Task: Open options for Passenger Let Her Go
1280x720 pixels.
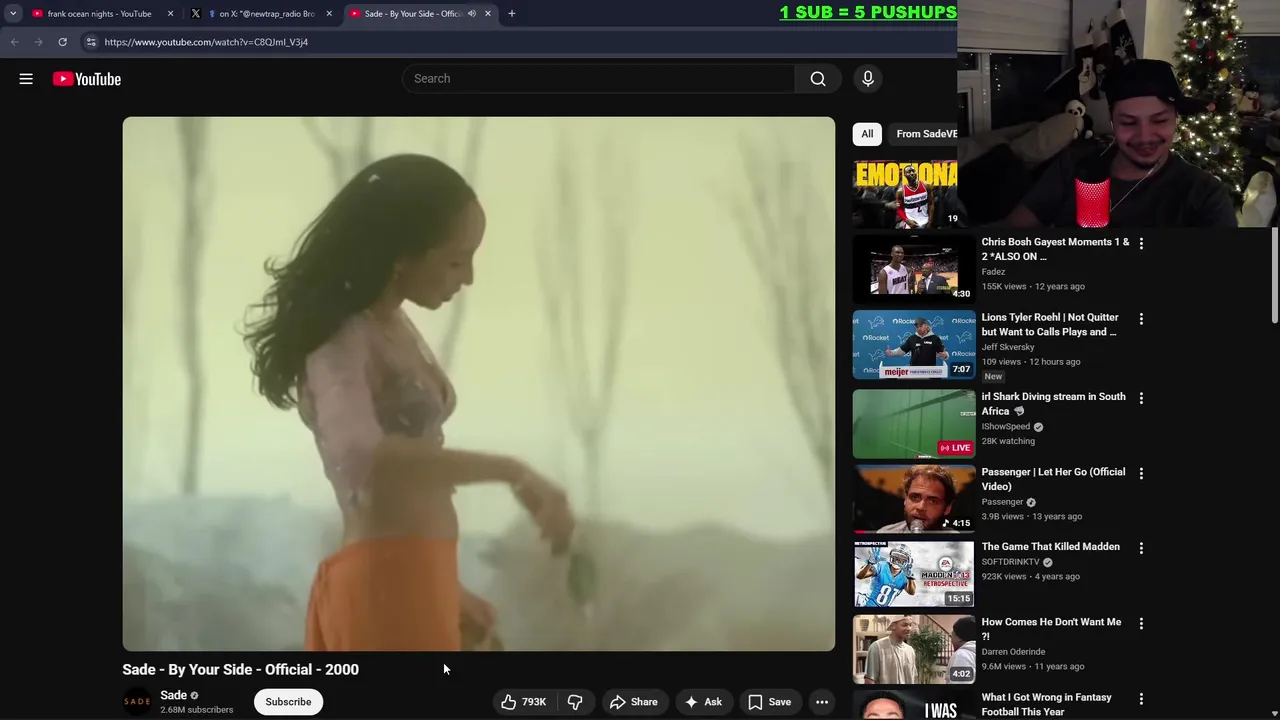Action: (1141, 473)
